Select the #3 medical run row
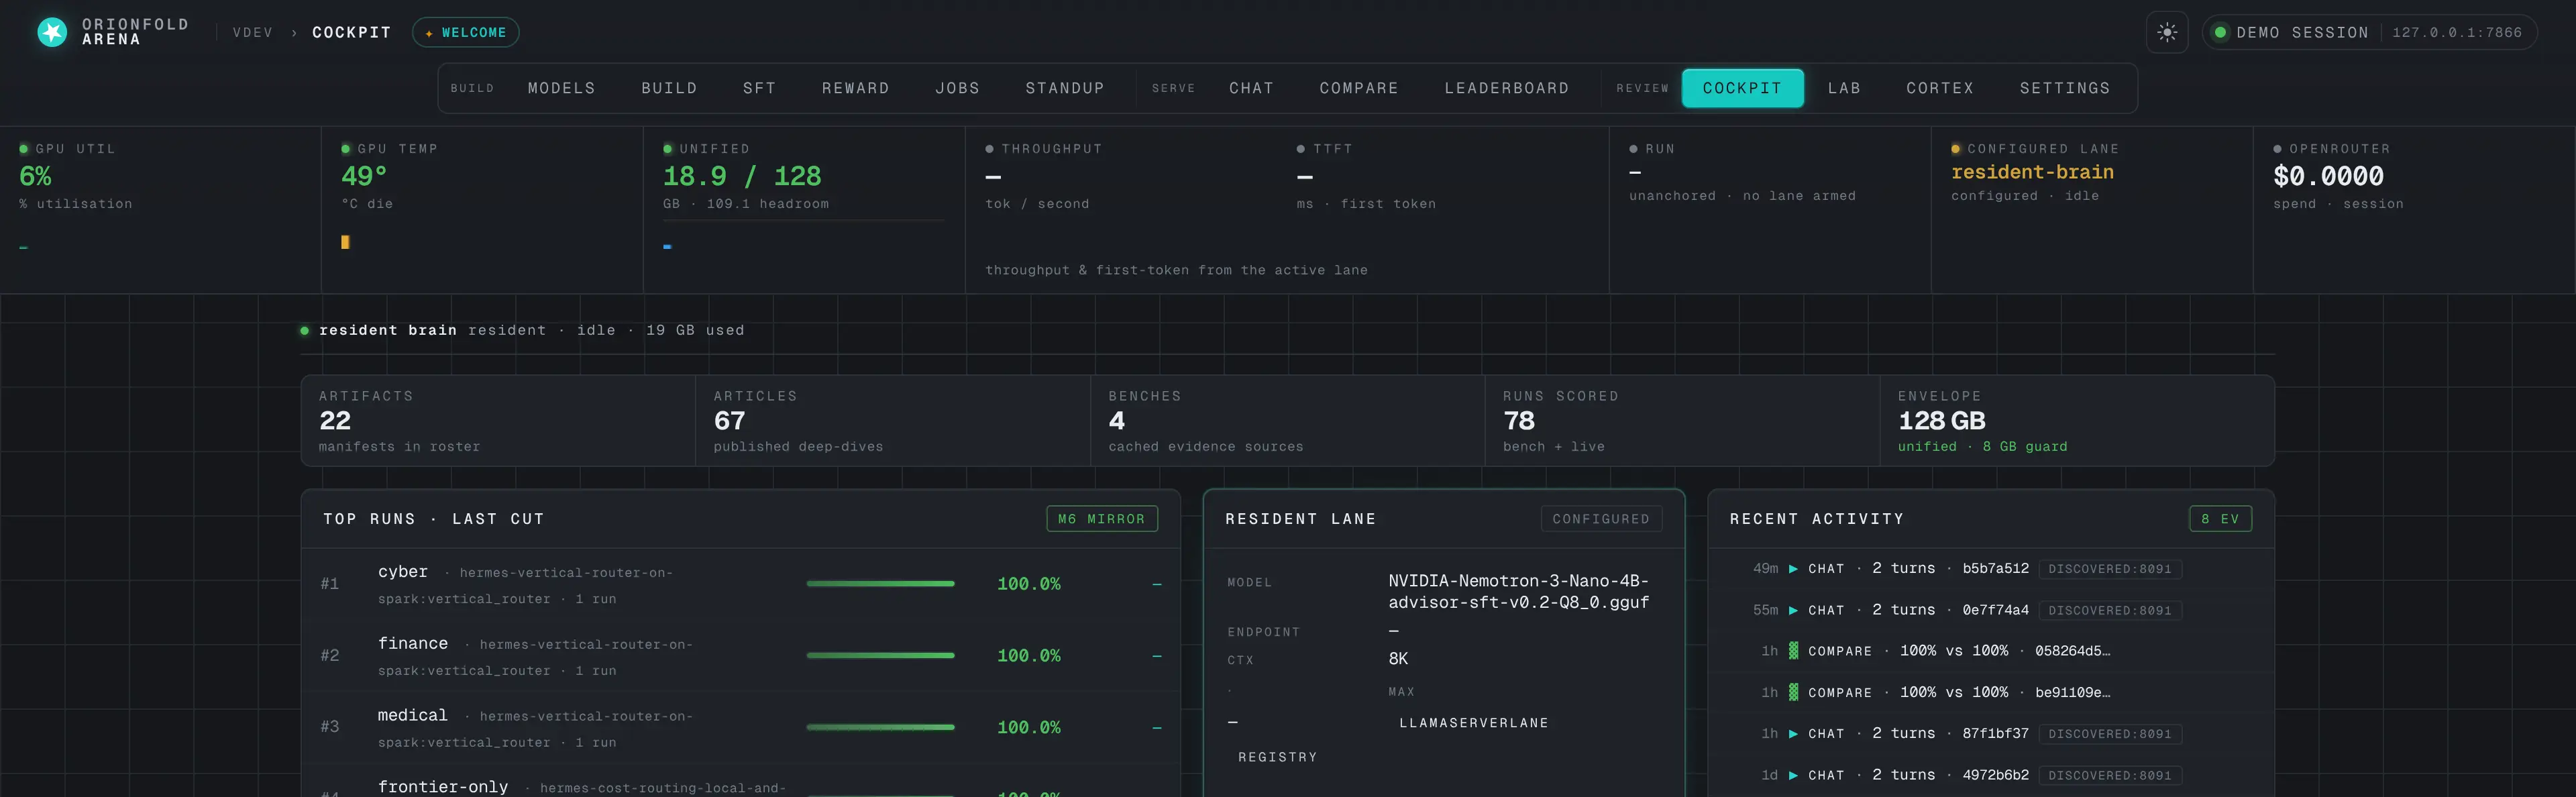Screen dimensions: 2576x797 pos(741,728)
